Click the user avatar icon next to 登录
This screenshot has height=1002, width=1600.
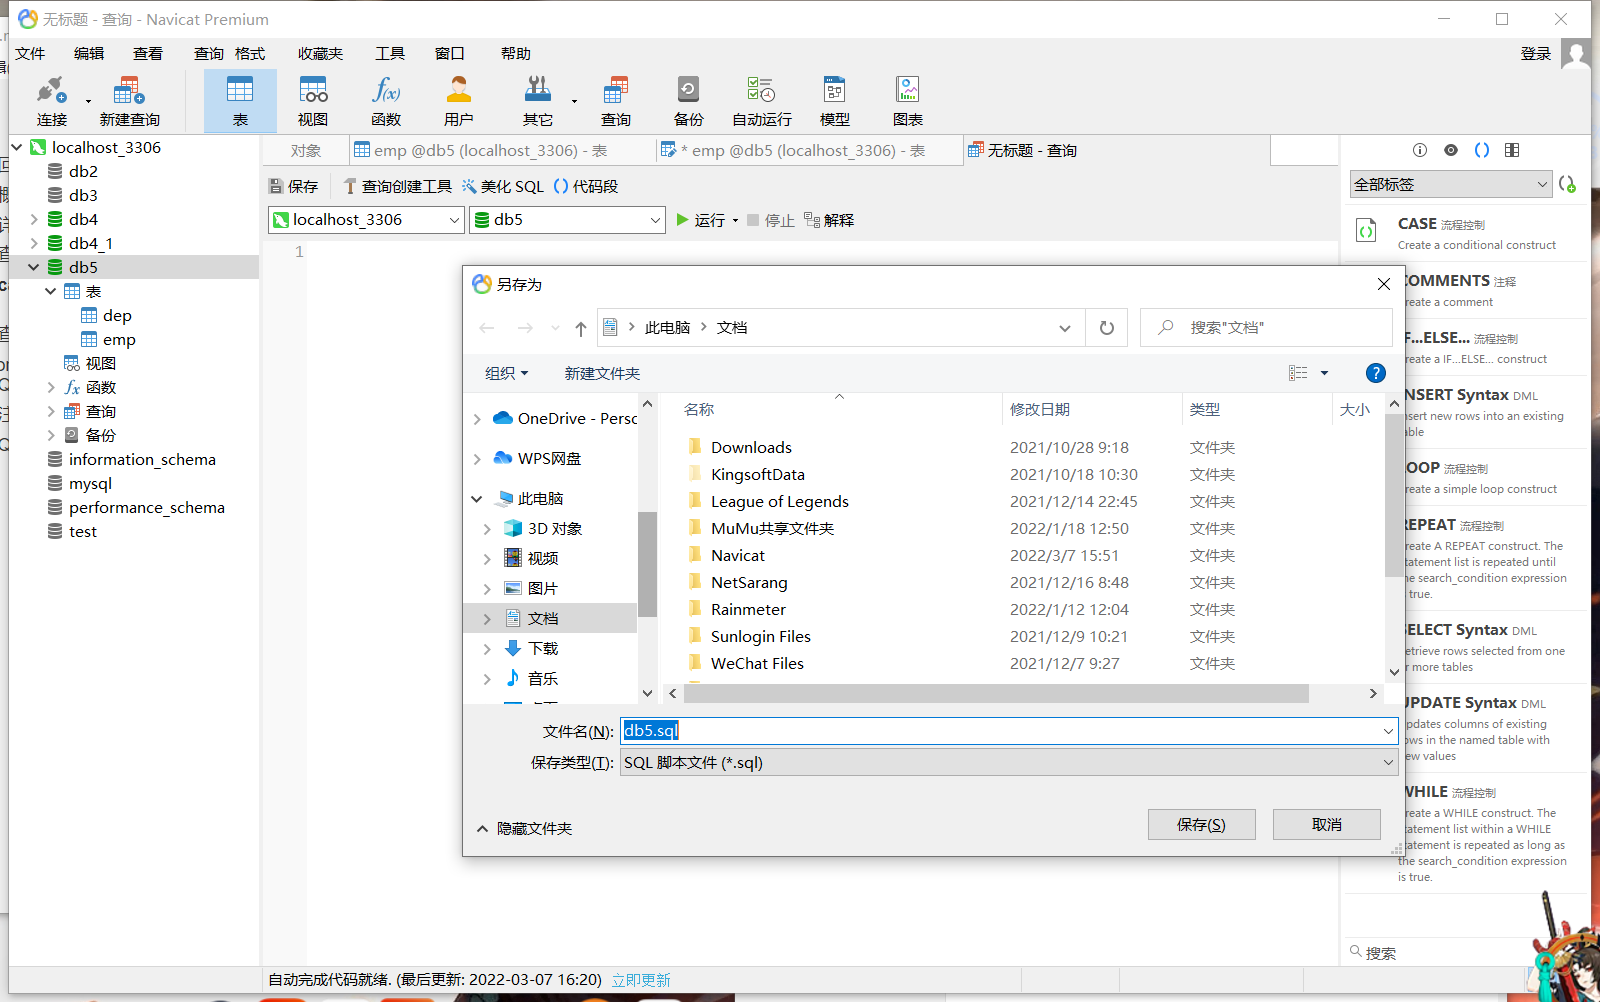(x=1576, y=54)
